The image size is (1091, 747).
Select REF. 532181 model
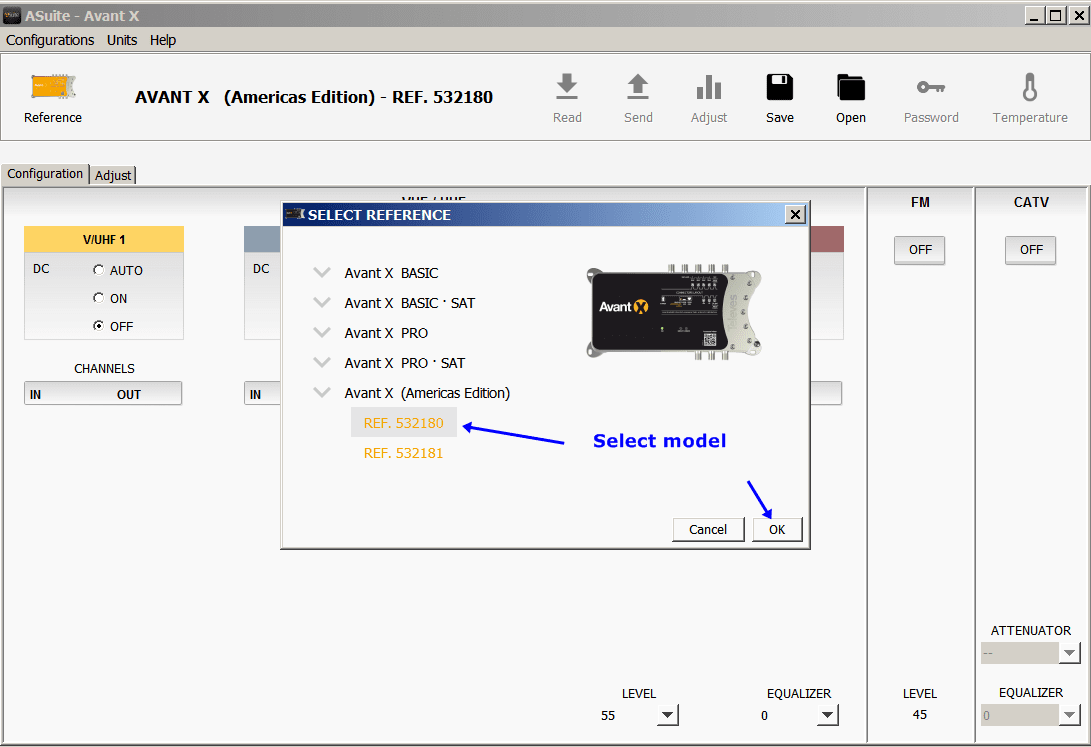click(x=404, y=453)
